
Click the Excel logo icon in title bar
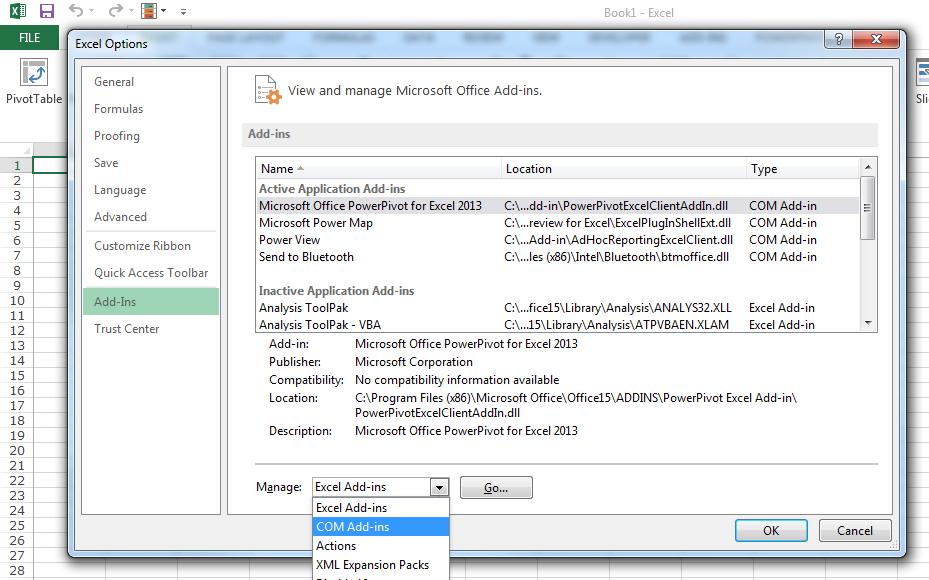click(x=18, y=11)
